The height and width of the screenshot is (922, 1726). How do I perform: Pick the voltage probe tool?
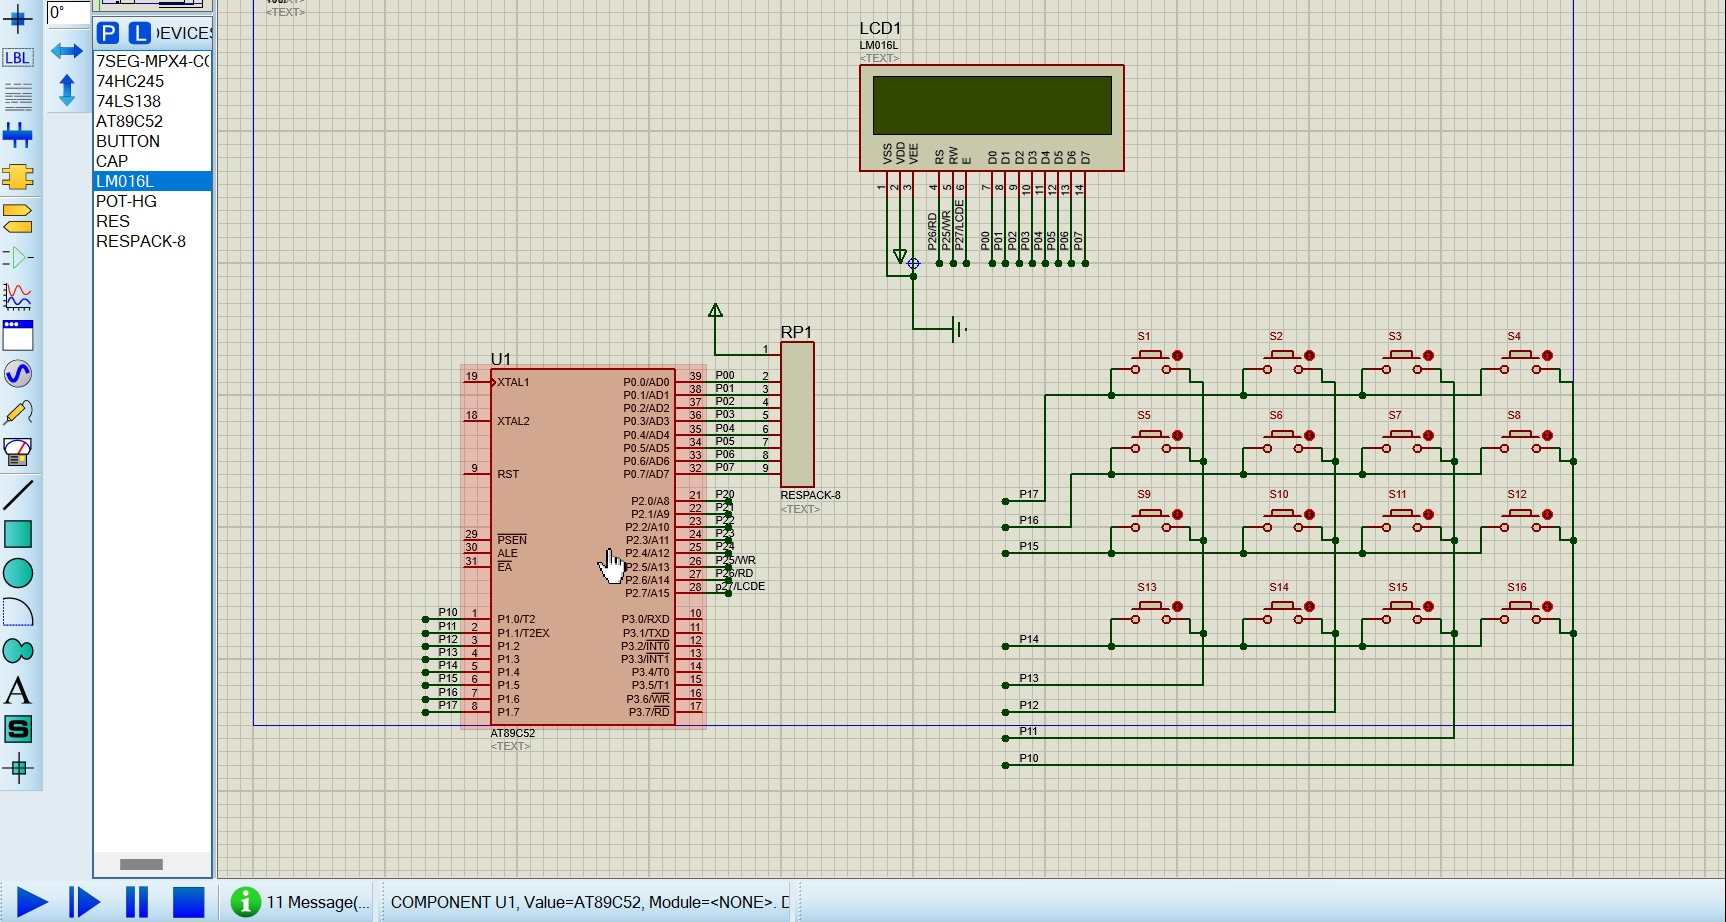click(18, 413)
